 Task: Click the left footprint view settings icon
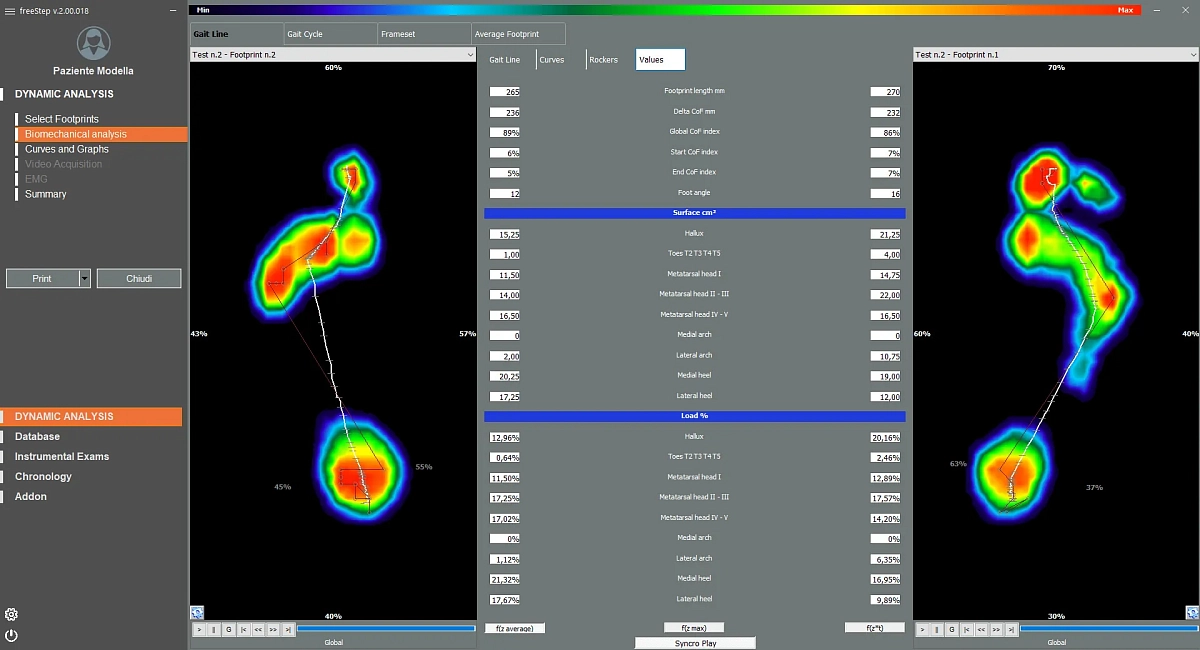[x=197, y=612]
